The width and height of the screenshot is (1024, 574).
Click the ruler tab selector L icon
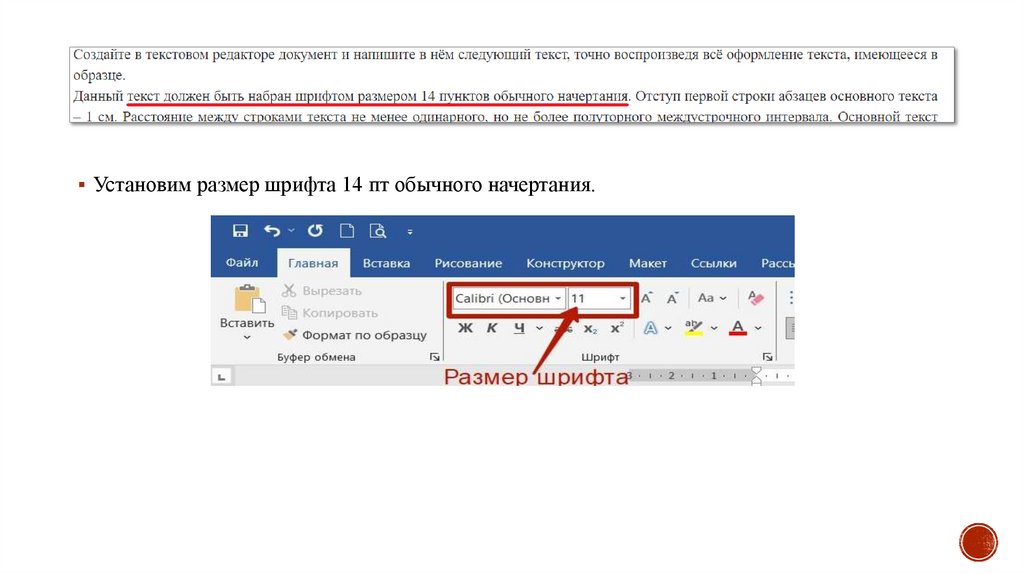click(222, 376)
